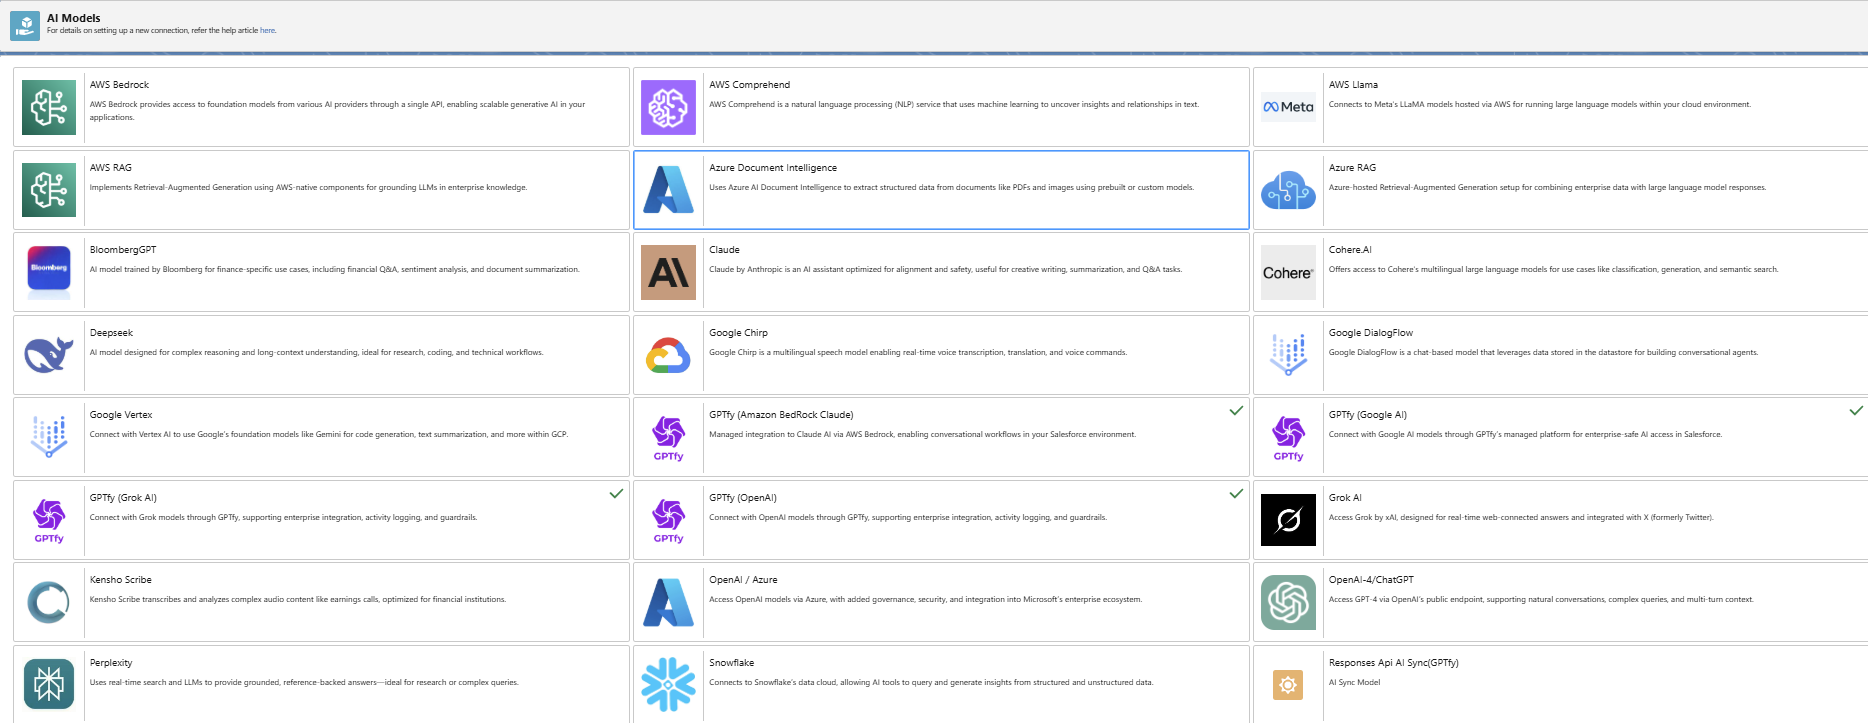
Task: Click the Kensho Scribe circular icon
Action: click(49, 602)
